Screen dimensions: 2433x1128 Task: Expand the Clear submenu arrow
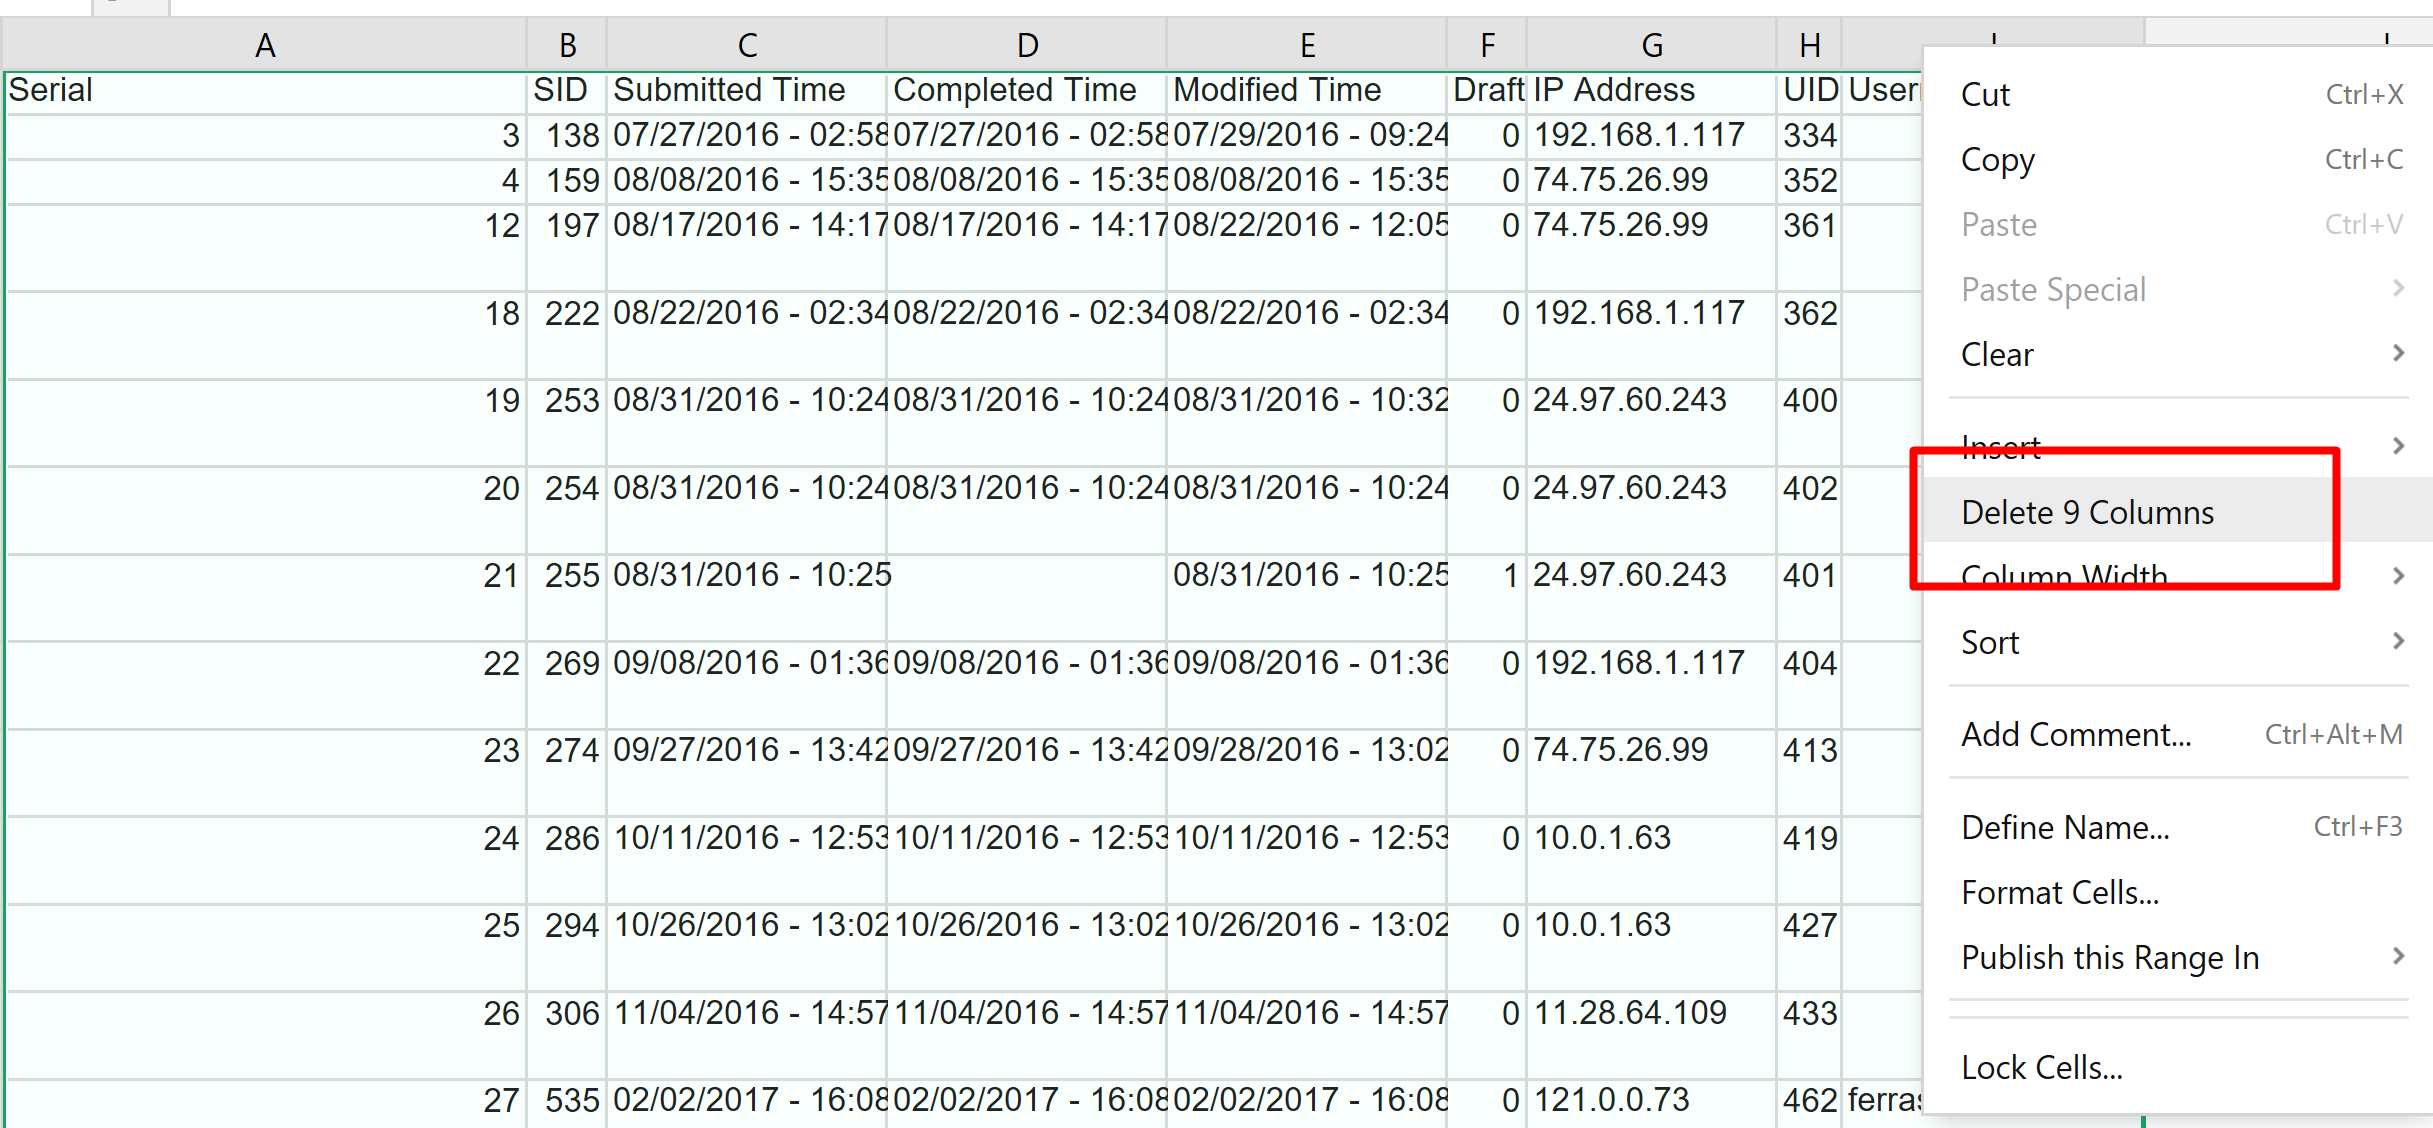pyautogui.click(x=2398, y=354)
